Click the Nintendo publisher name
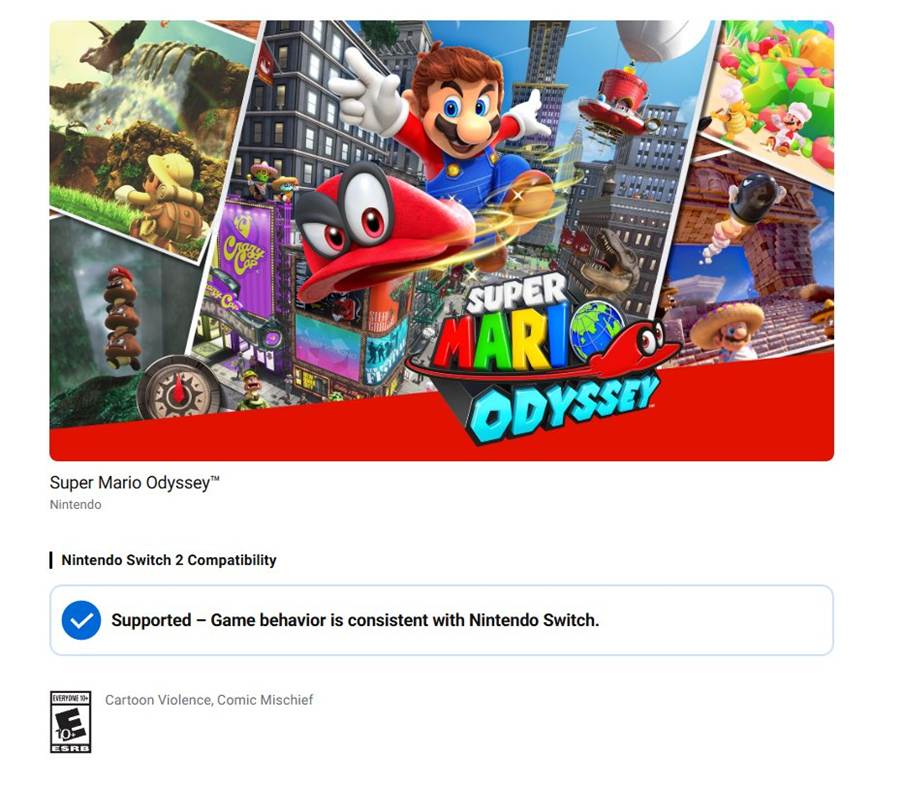This screenshot has width=903, height=786. click(x=75, y=504)
